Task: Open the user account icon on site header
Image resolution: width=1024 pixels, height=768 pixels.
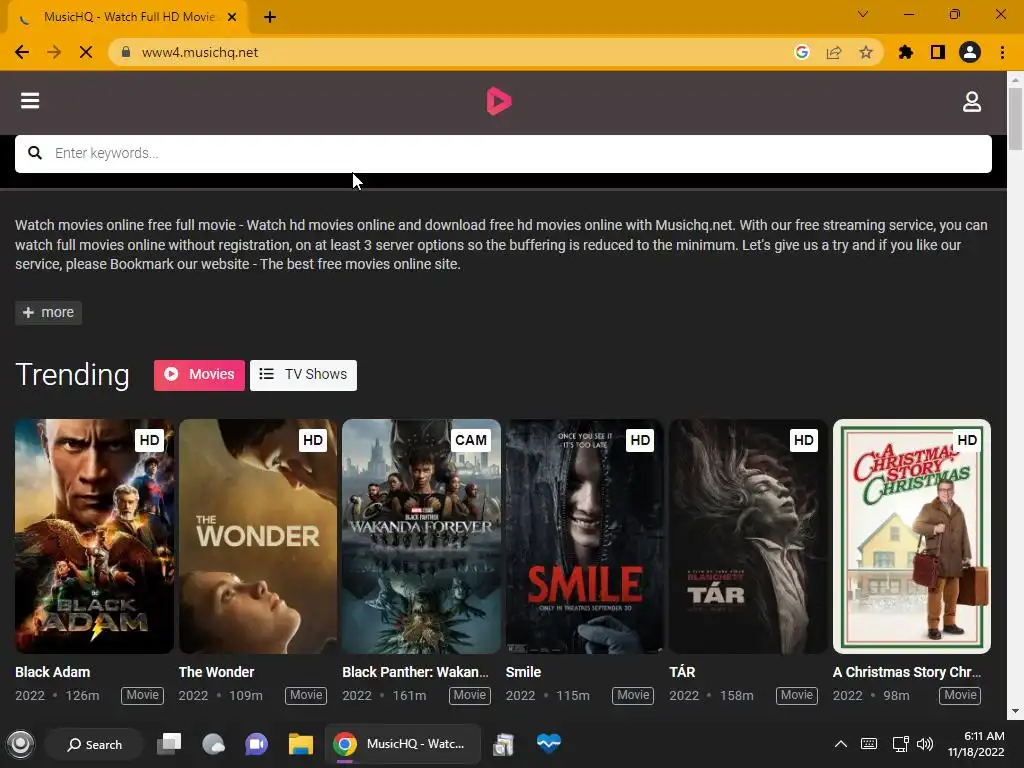Action: [972, 102]
